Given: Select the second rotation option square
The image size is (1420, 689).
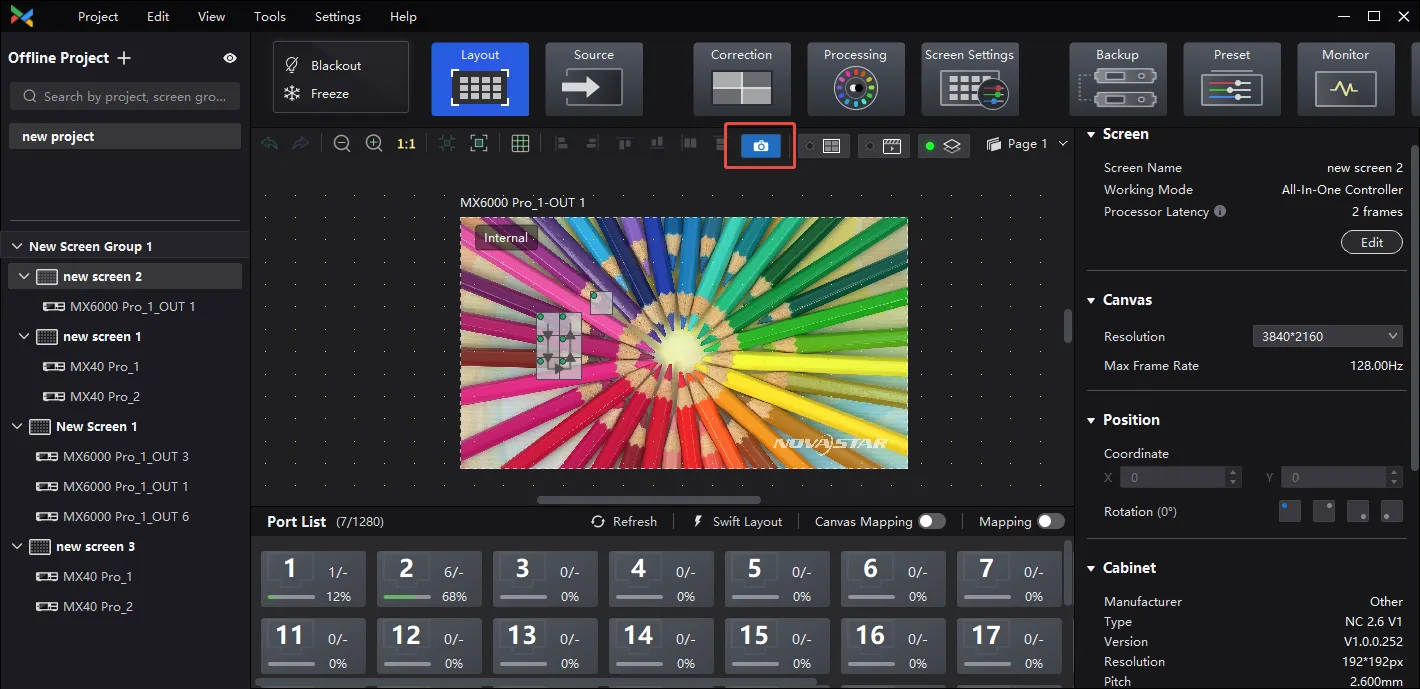Looking at the screenshot, I should (x=1324, y=511).
